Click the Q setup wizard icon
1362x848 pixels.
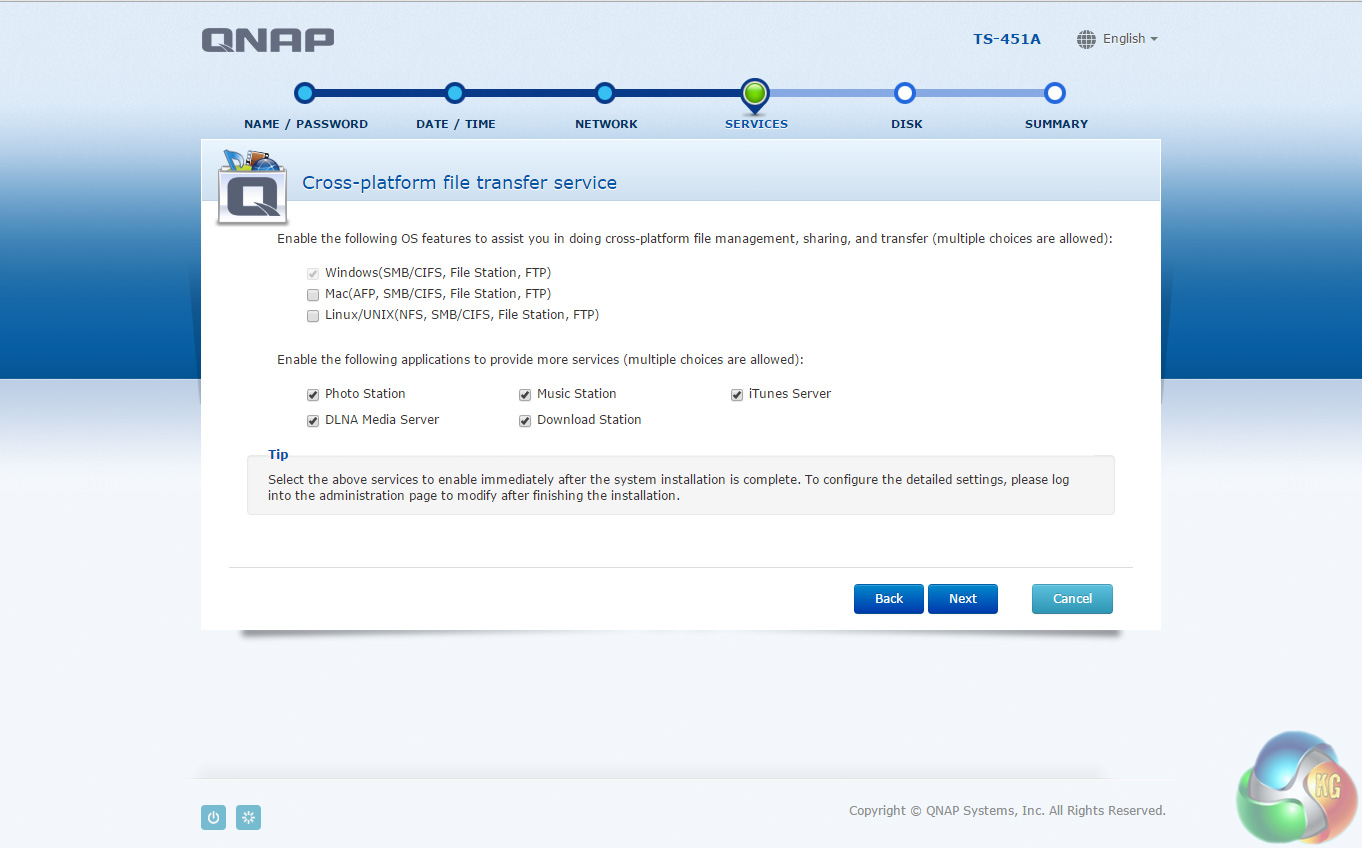pyautogui.click(x=252, y=188)
